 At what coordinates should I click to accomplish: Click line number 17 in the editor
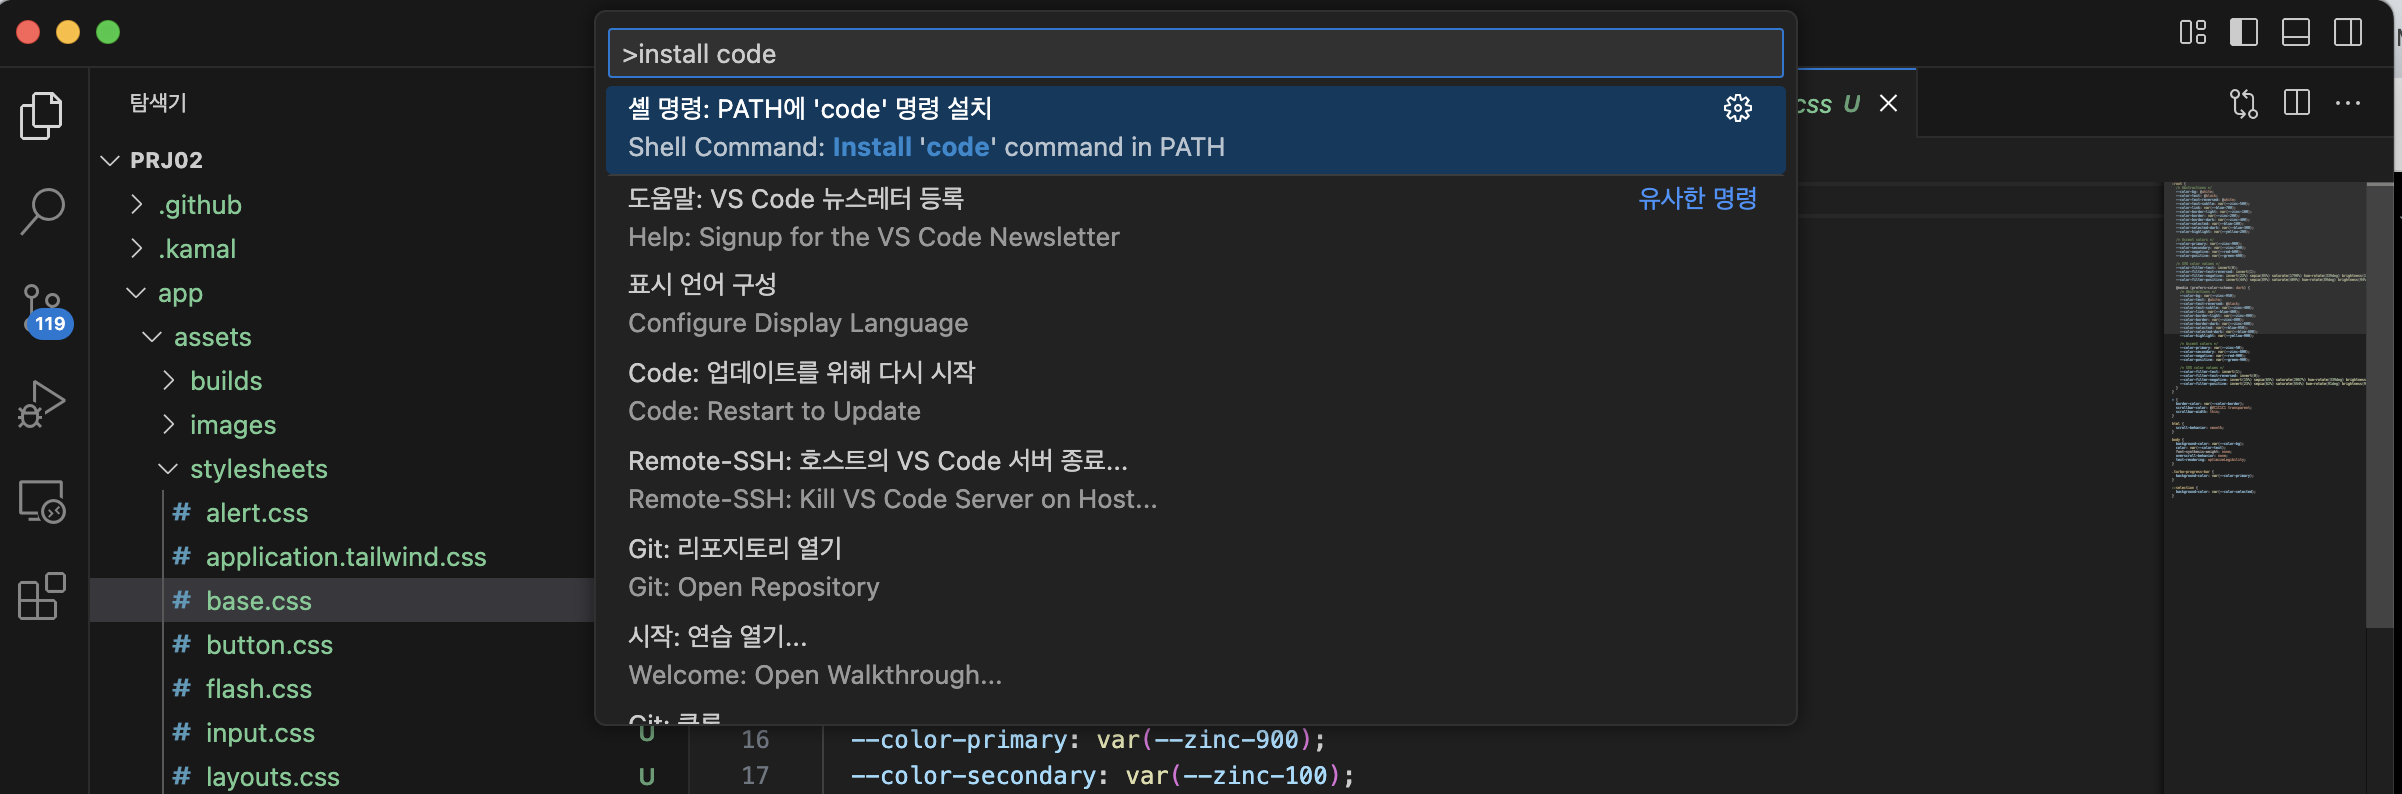point(755,776)
